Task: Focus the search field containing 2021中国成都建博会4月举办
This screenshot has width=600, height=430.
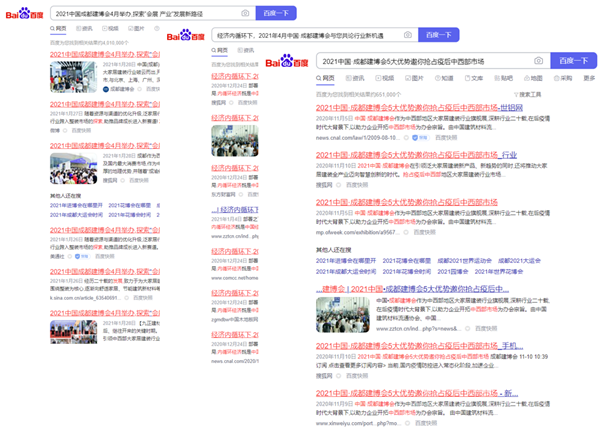Action: [x=153, y=13]
